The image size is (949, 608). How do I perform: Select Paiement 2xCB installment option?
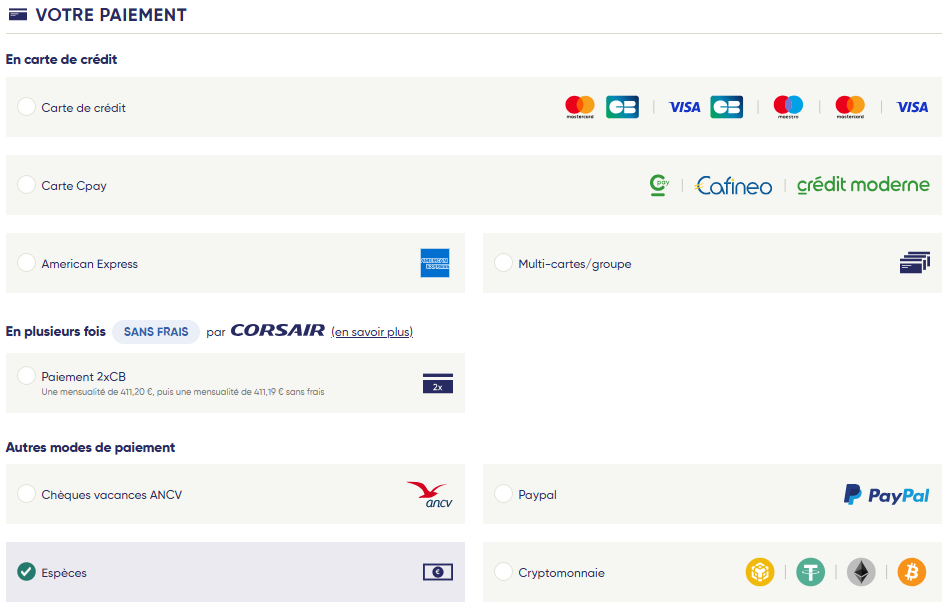coord(27,376)
